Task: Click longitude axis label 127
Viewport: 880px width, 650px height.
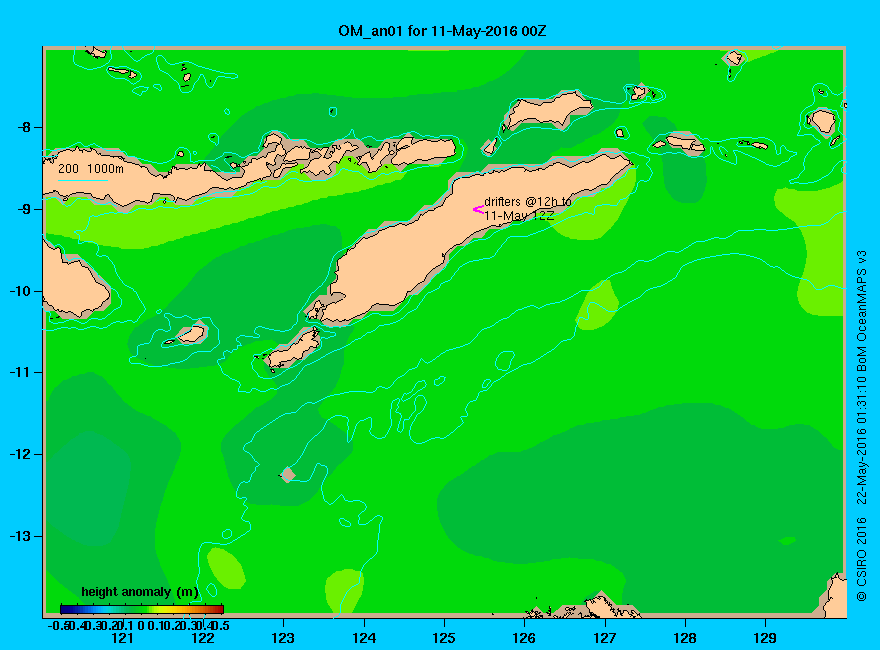Action: pyautogui.click(x=605, y=638)
